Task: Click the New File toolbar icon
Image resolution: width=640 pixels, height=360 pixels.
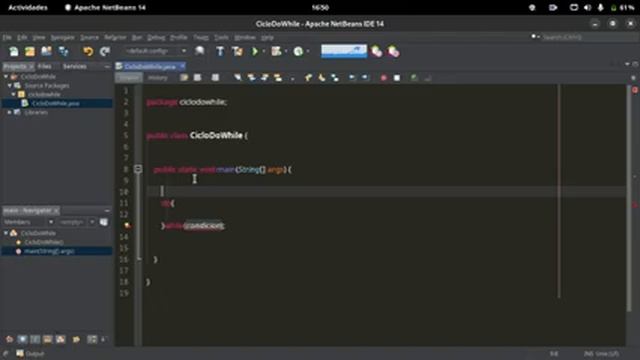Action: pyautogui.click(x=14, y=51)
